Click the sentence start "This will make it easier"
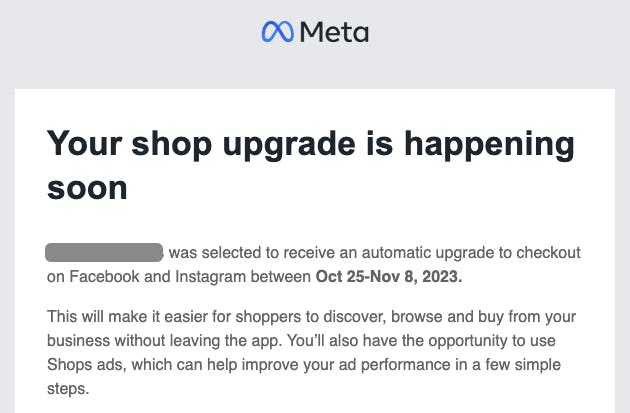Image resolution: width=630 pixels, height=413 pixels. click(121, 317)
